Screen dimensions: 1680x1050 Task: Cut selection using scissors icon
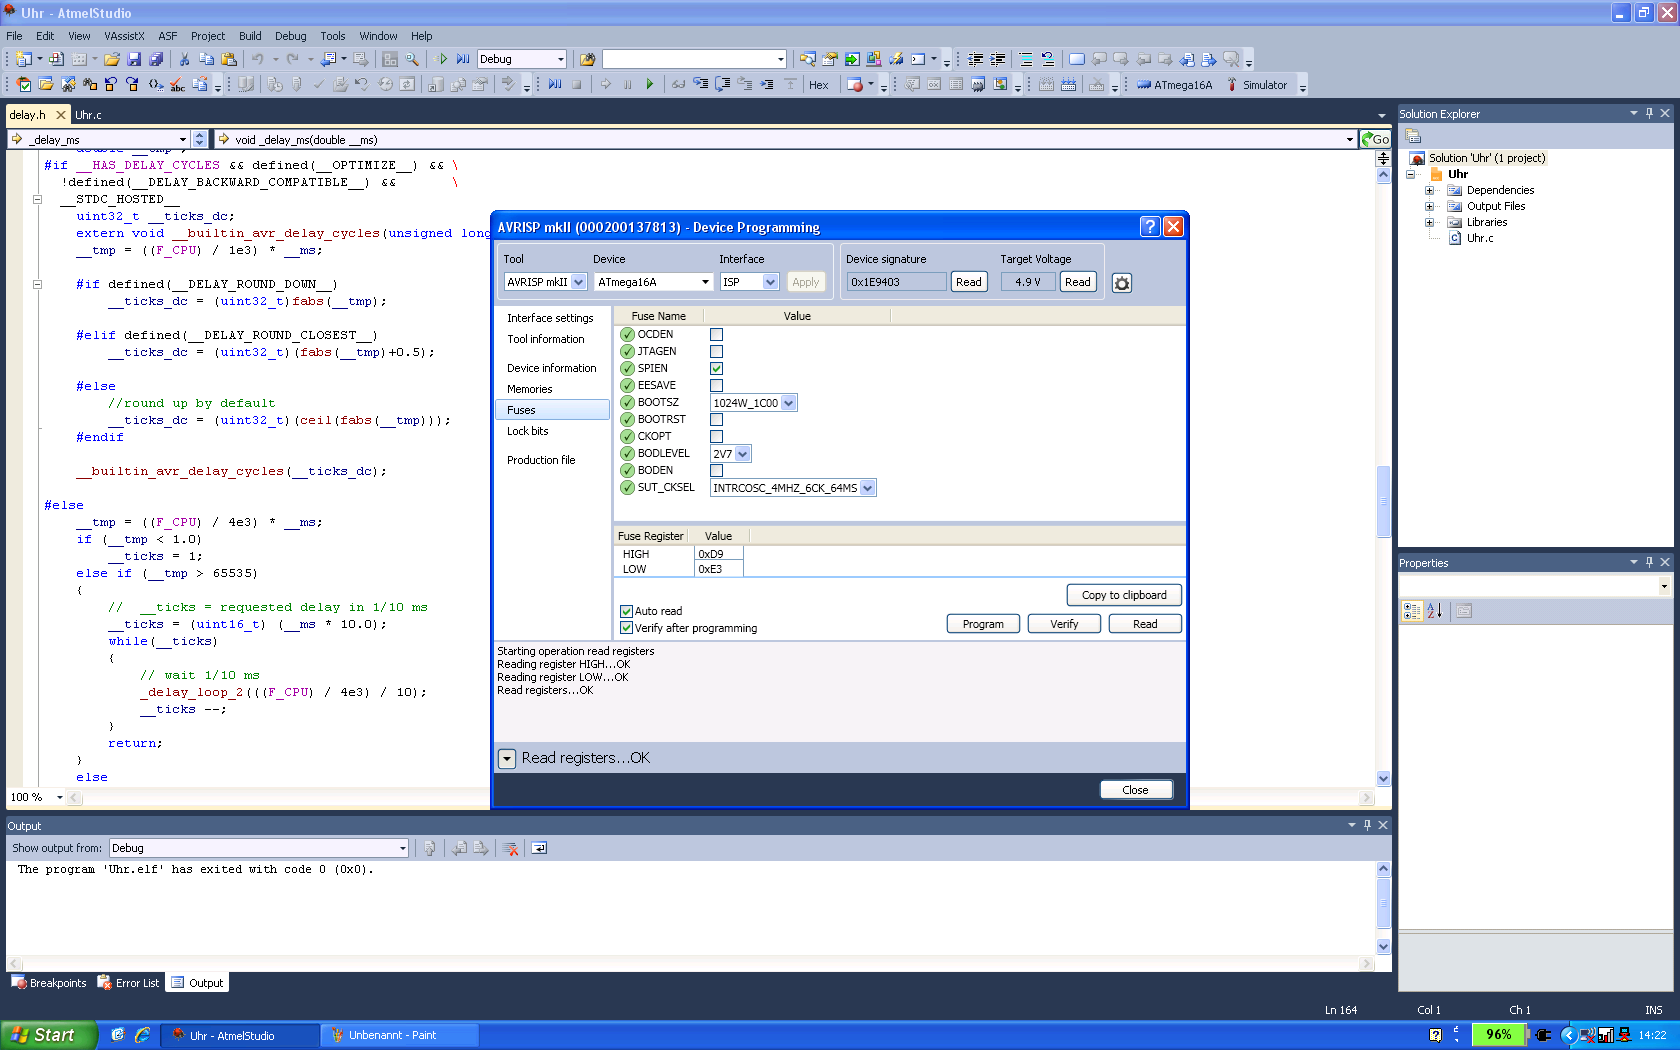coord(184,59)
